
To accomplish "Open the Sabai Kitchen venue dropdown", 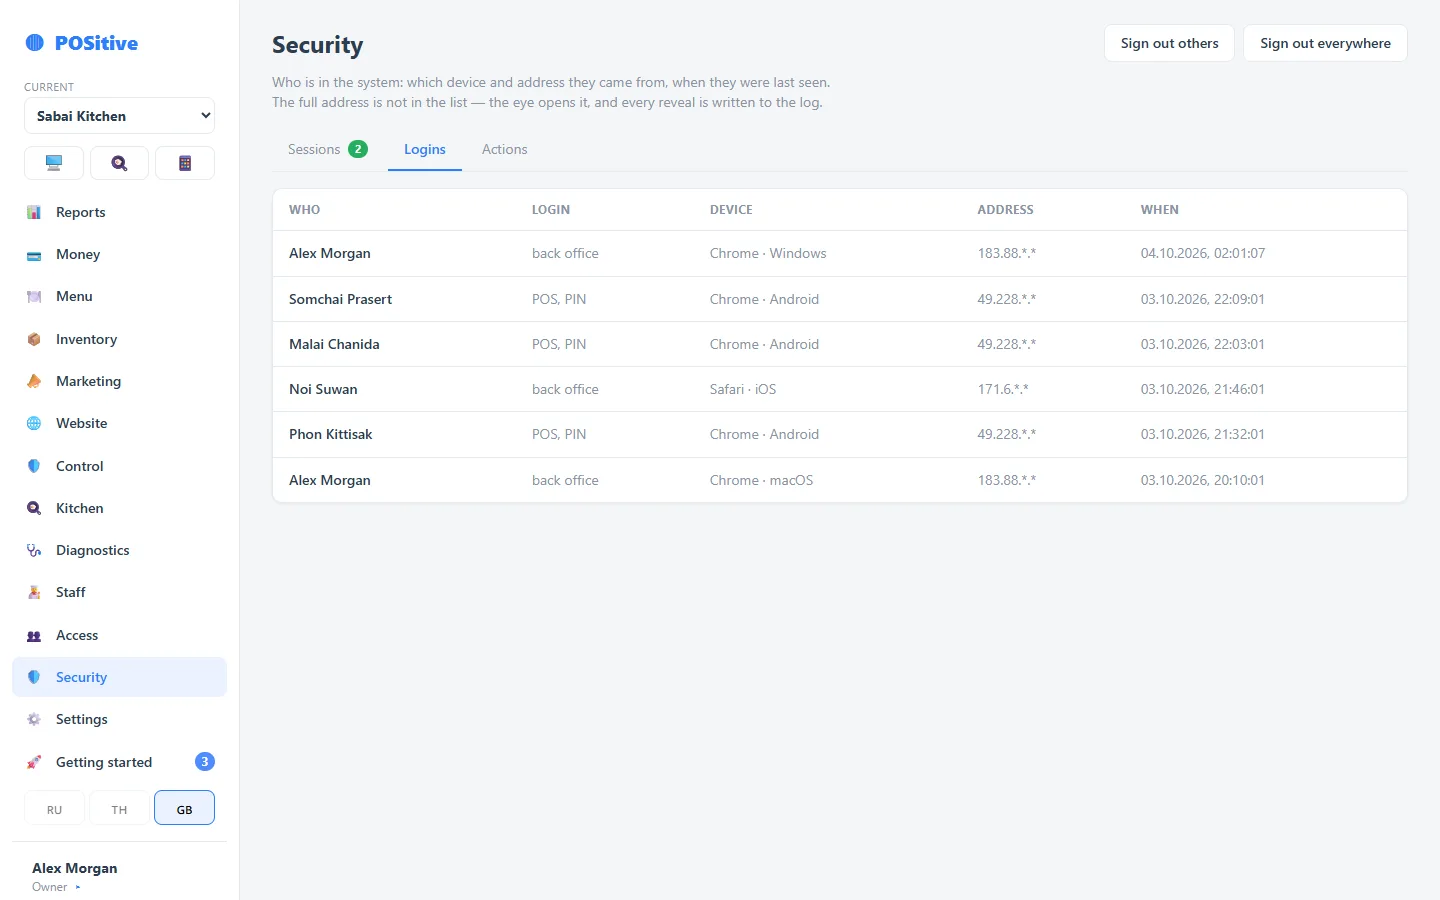I will click(119, 116).
